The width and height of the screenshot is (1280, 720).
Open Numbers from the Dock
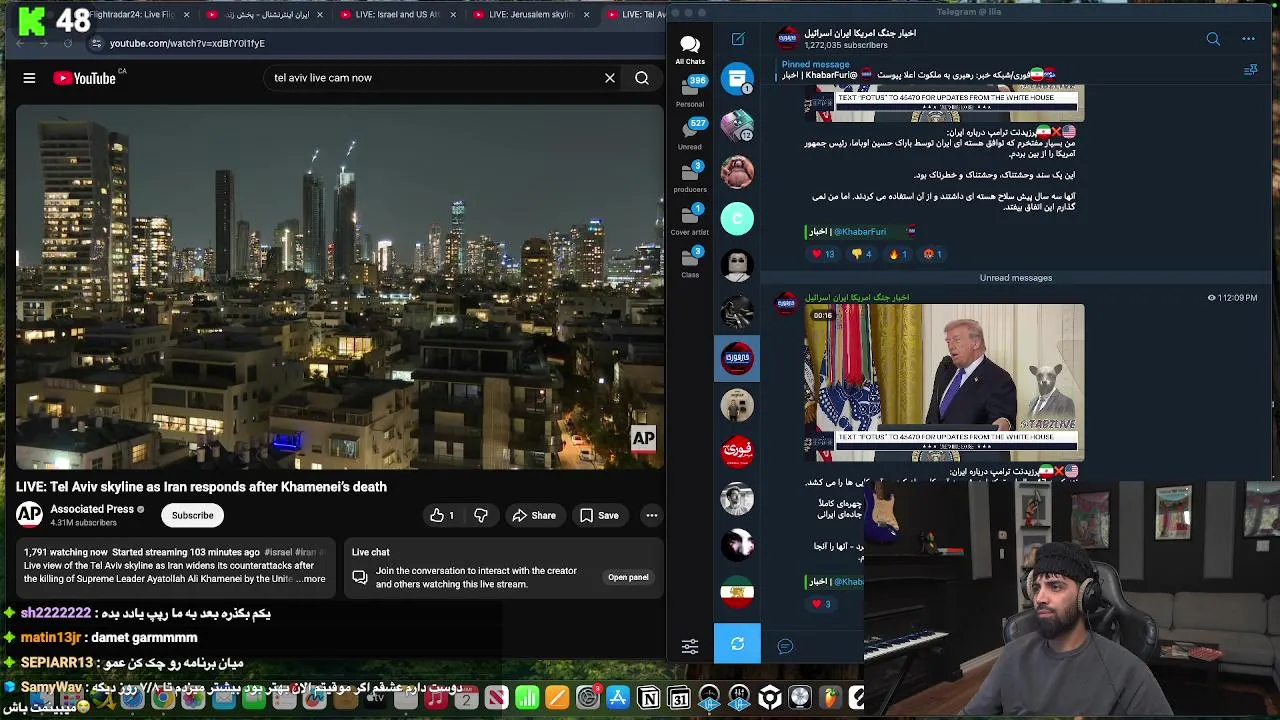tap(527, 698)
